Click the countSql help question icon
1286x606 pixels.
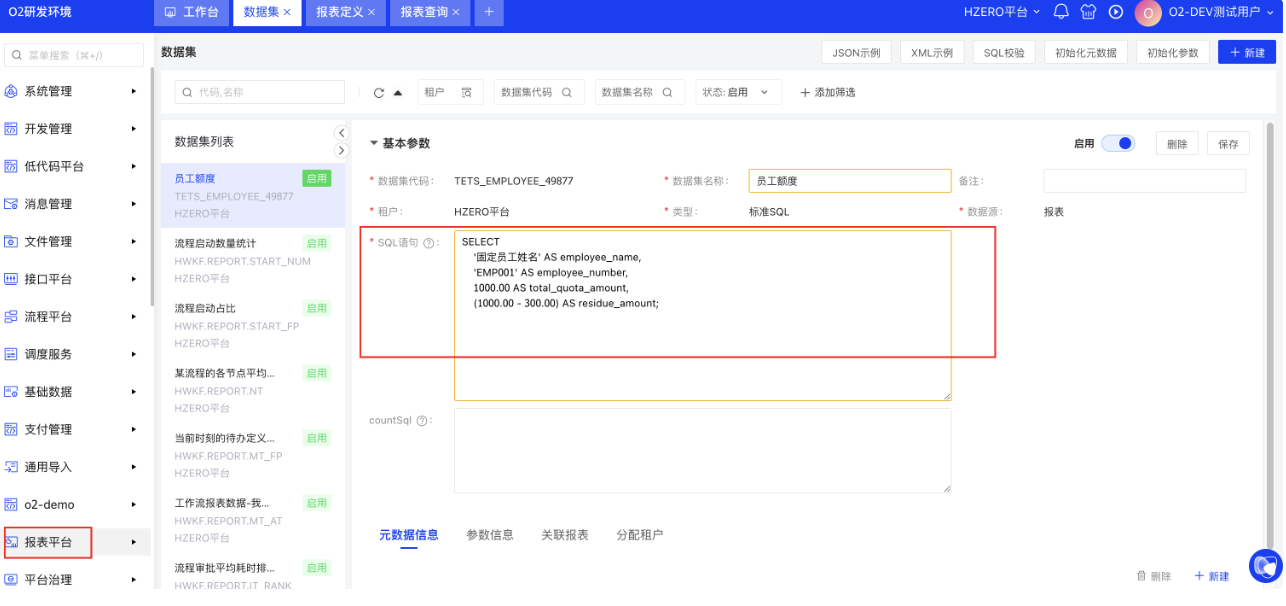(421, 421)
